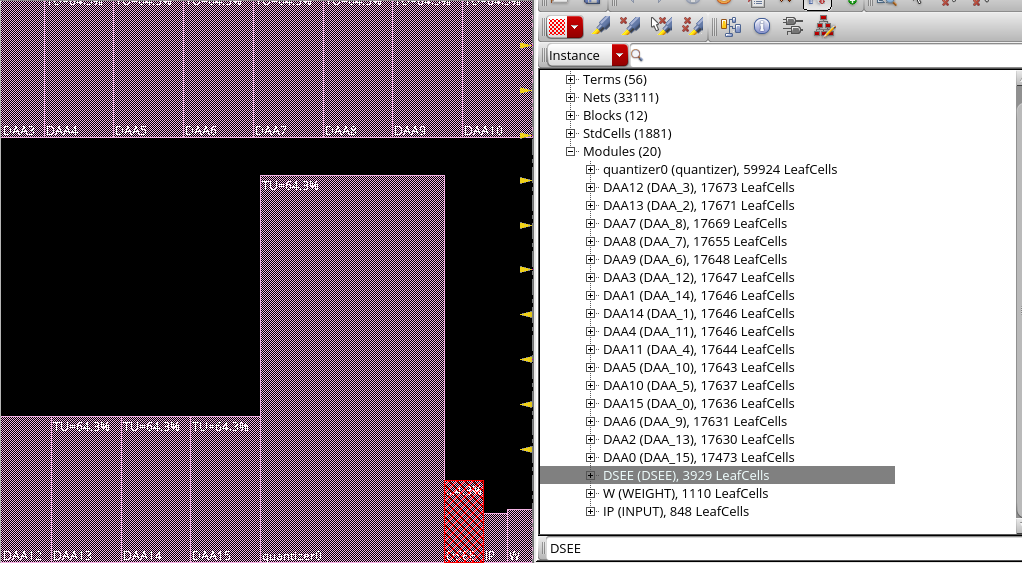The image size is (1022, 563).
Task: Click the logic gates connectivity icon
Action: tap(793, 26)
